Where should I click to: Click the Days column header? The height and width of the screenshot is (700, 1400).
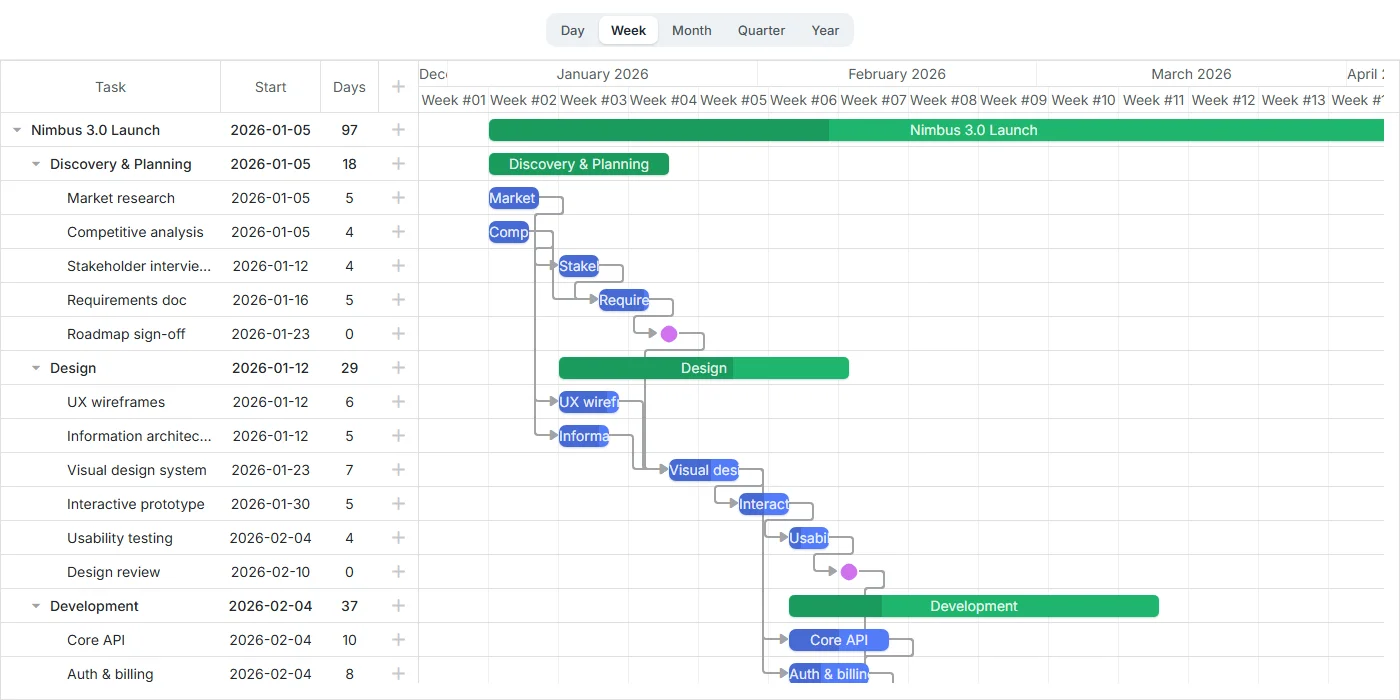coord(349,87)
